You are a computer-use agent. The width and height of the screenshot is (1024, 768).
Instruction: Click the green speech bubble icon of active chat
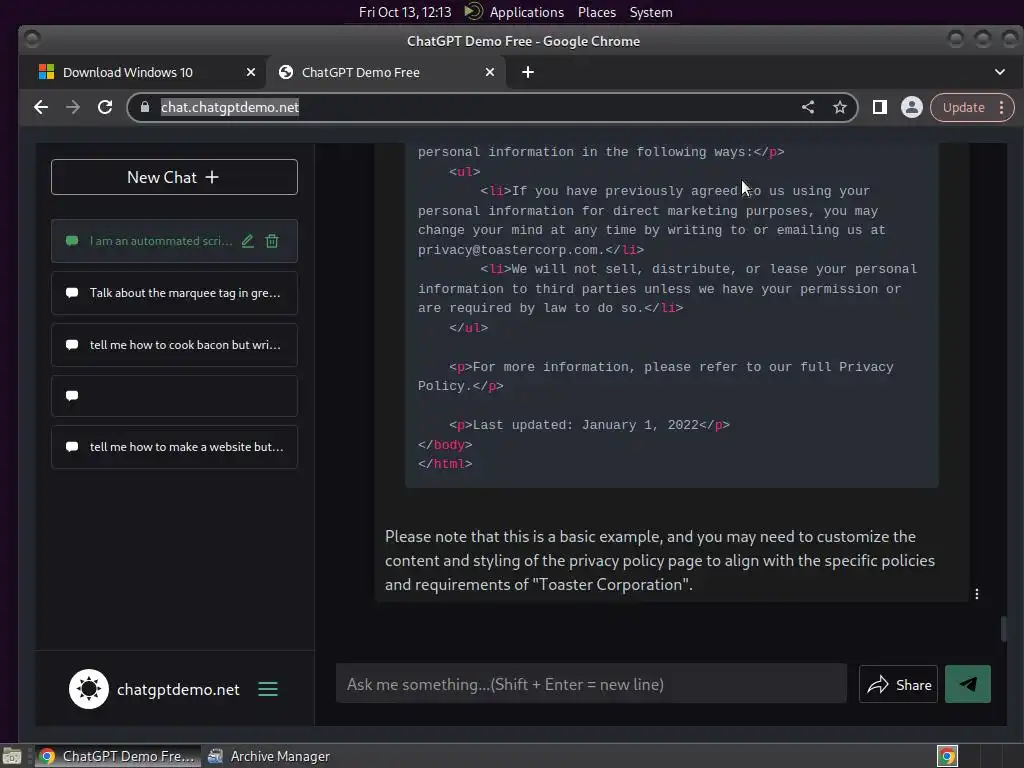[x=72, y=240]
